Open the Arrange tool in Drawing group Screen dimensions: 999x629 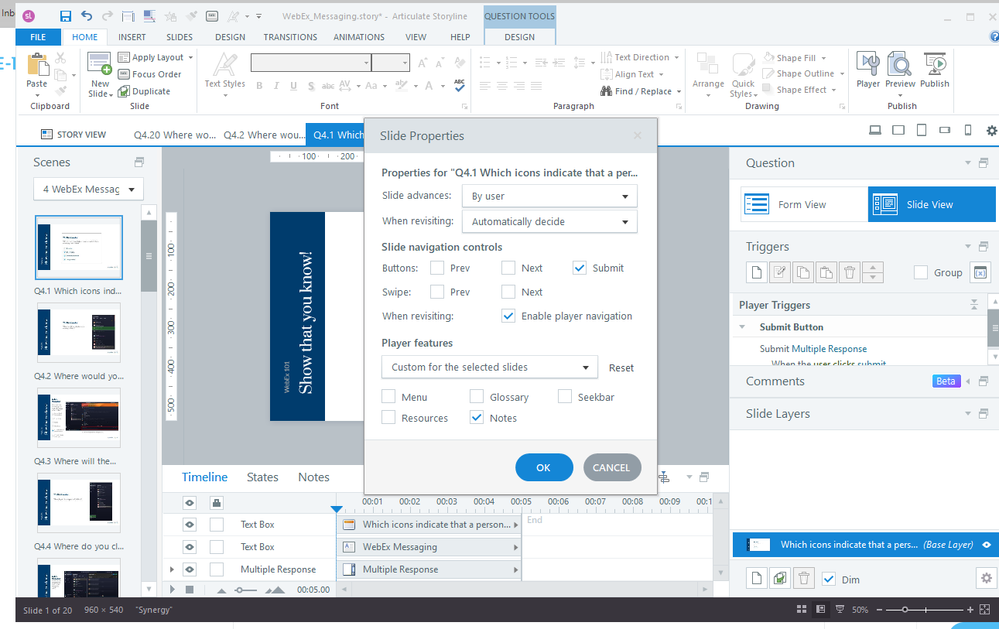click(708, 72)
